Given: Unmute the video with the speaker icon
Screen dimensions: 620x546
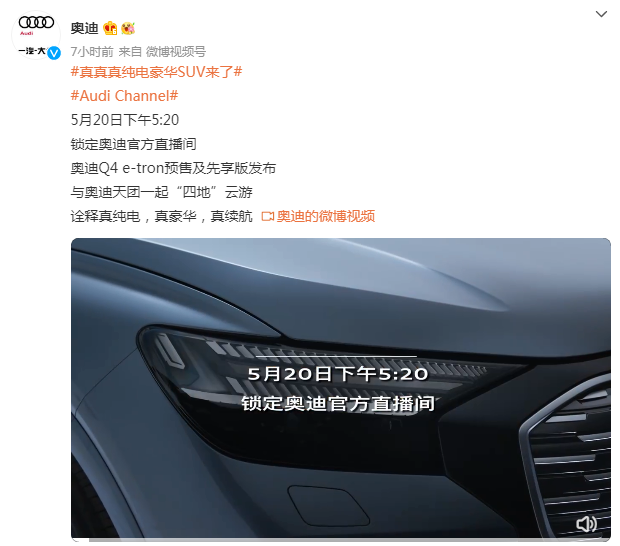Looking at the screenshot, I should (x=586, y=523).
